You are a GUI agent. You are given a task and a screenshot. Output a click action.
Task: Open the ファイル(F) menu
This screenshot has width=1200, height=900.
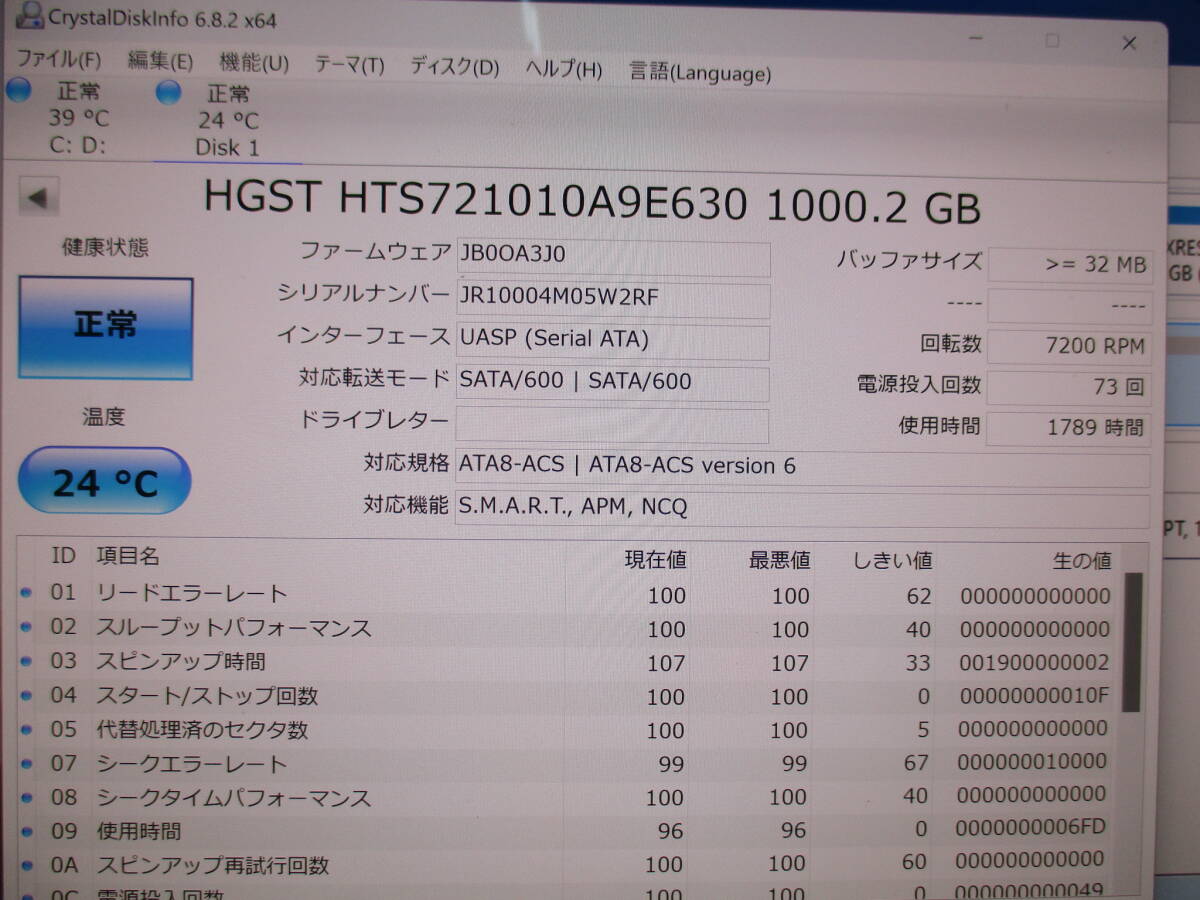pyautogui.click(x=59, y=59)
